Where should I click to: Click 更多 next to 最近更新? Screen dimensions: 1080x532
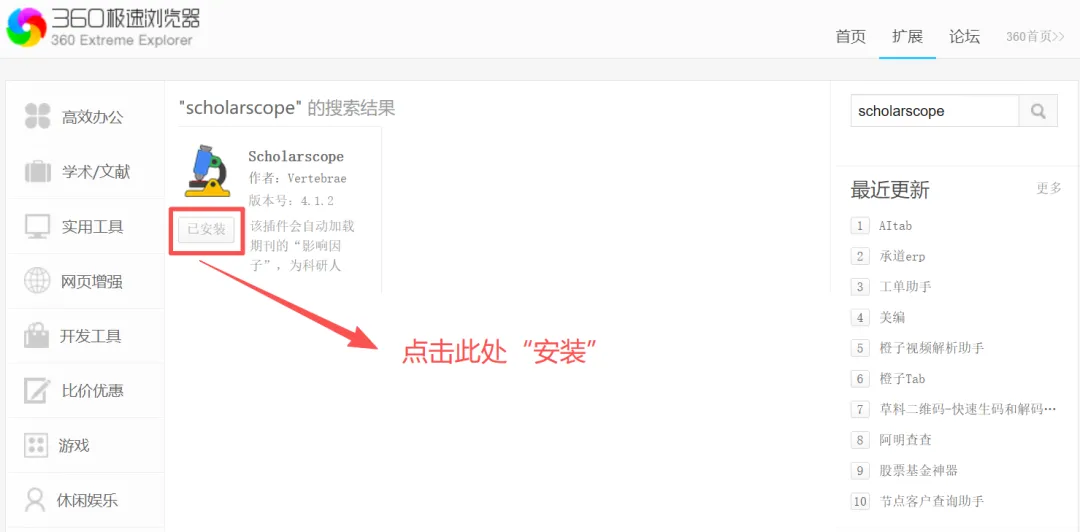[1049, 188]
